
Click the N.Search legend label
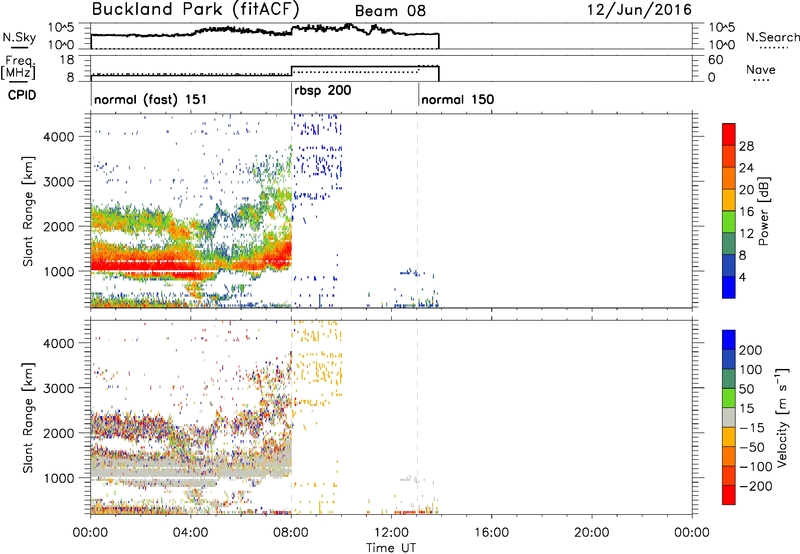(x=772, y=37)
